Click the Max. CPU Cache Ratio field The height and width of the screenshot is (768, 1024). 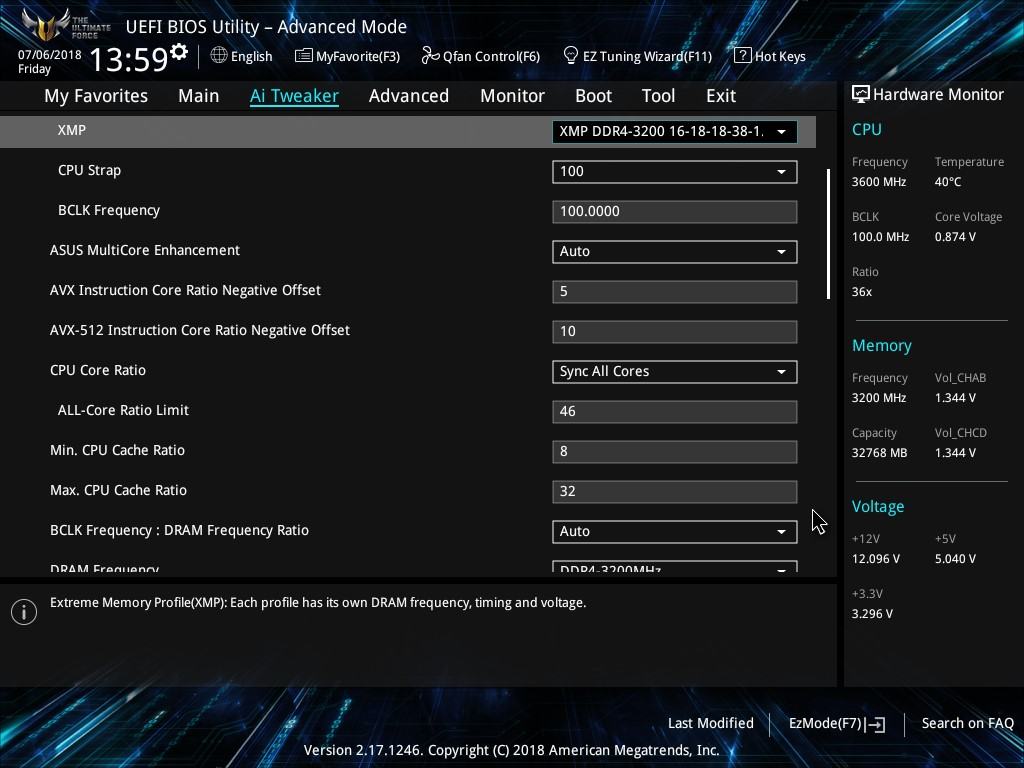click(x=675, y=491)
